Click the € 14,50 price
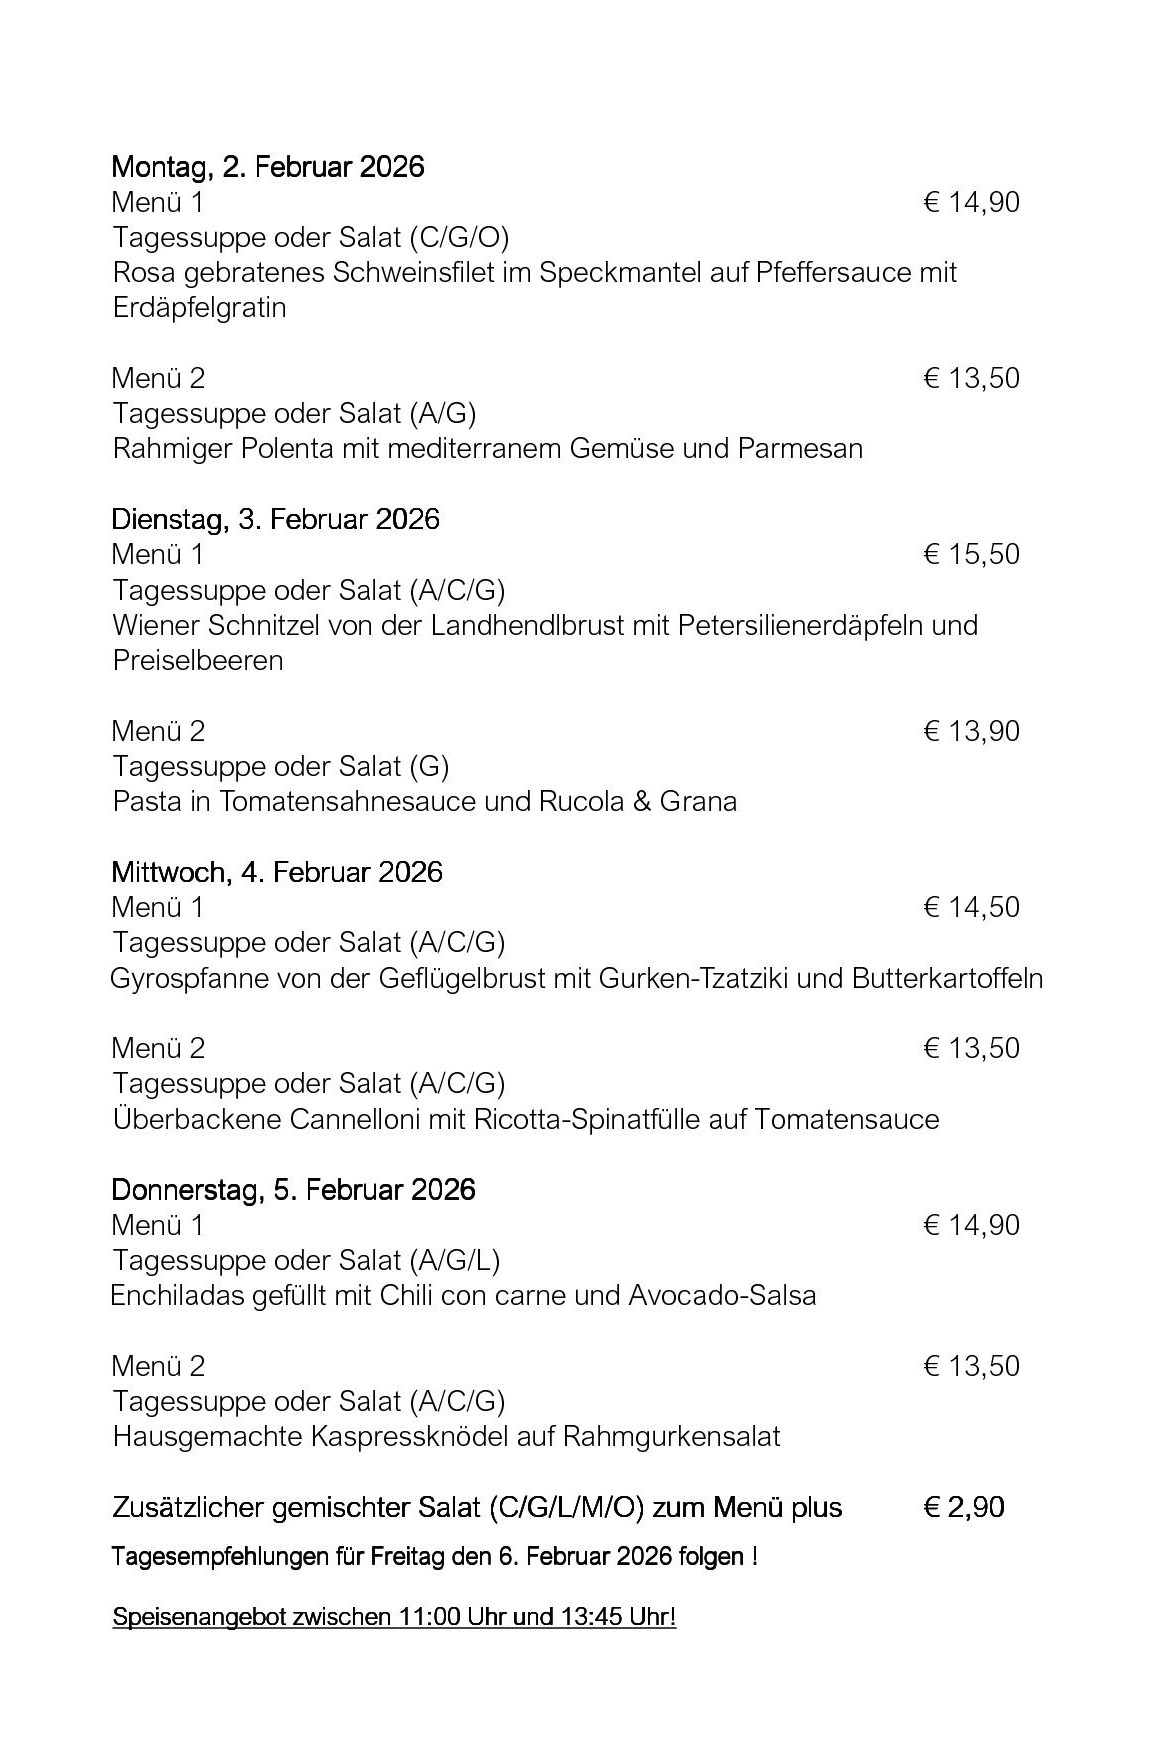 click(971, 908)
